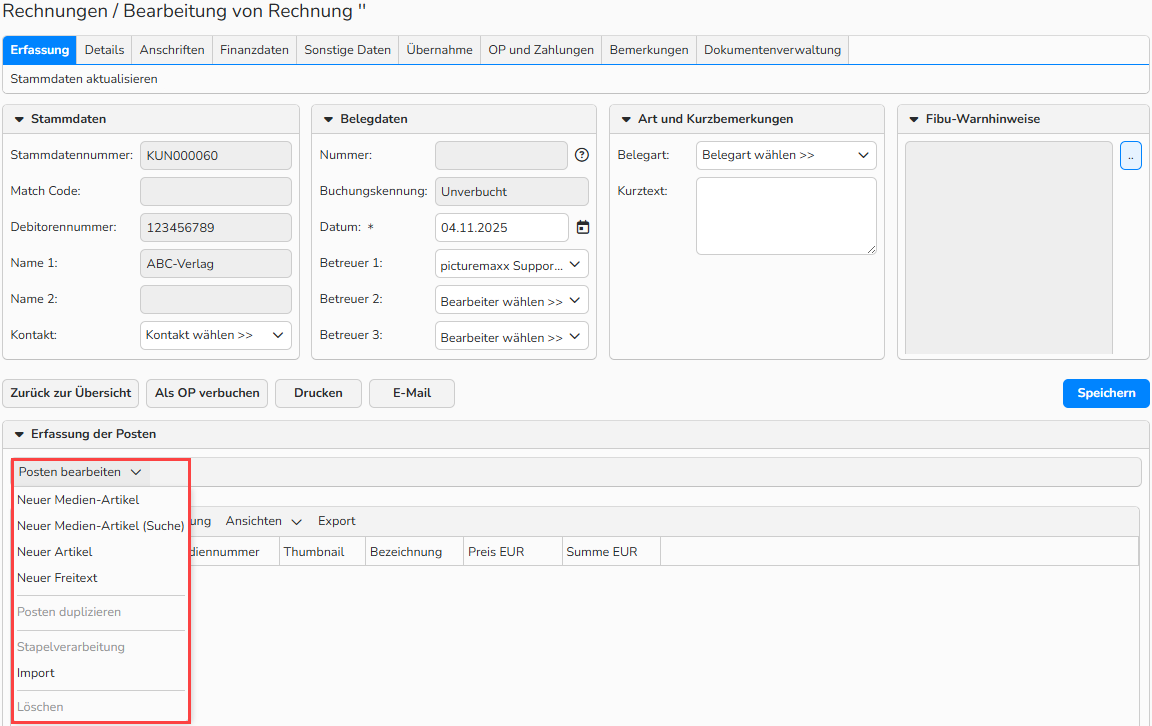Screen dimensions: 1152x726
Task: Collapse the Fibu-Warnhinweise section
Action: [914, 119]
